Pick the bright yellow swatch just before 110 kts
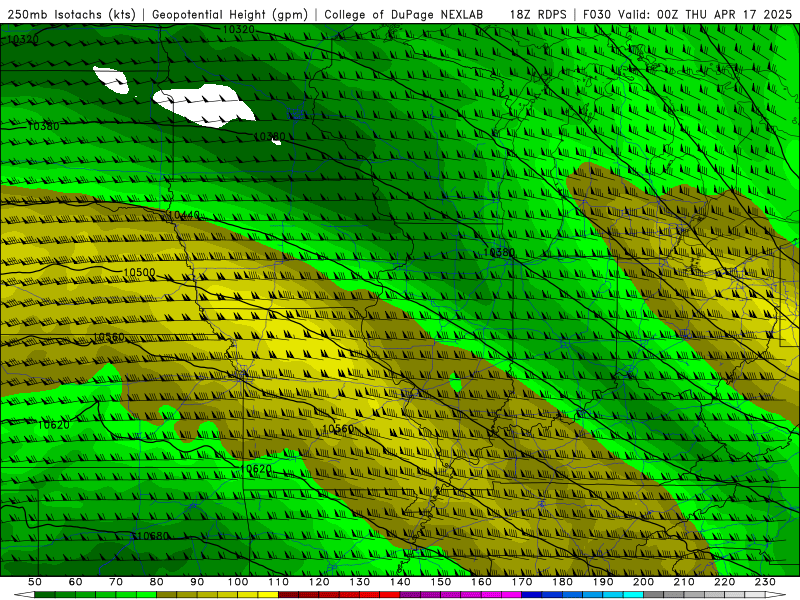Screen dimensions: 800x600 [268, 594]
